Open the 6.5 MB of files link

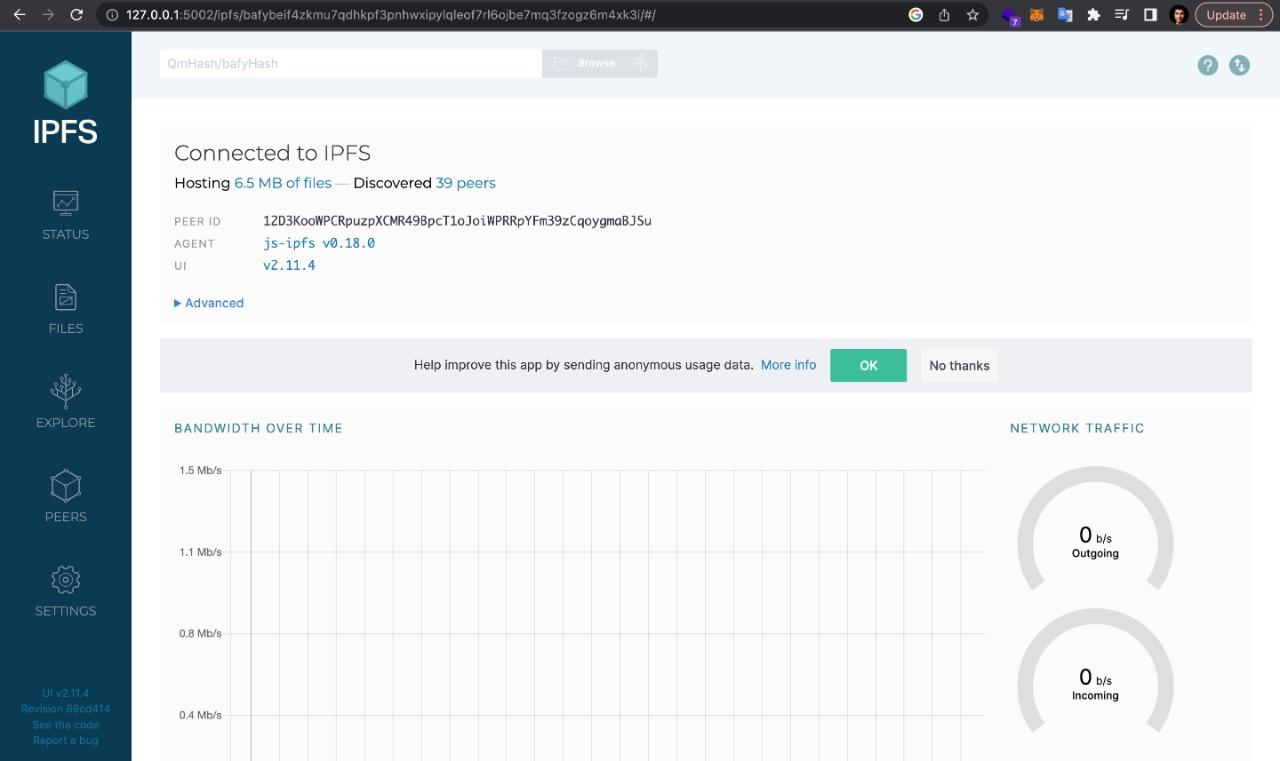(x=283, y=183)
